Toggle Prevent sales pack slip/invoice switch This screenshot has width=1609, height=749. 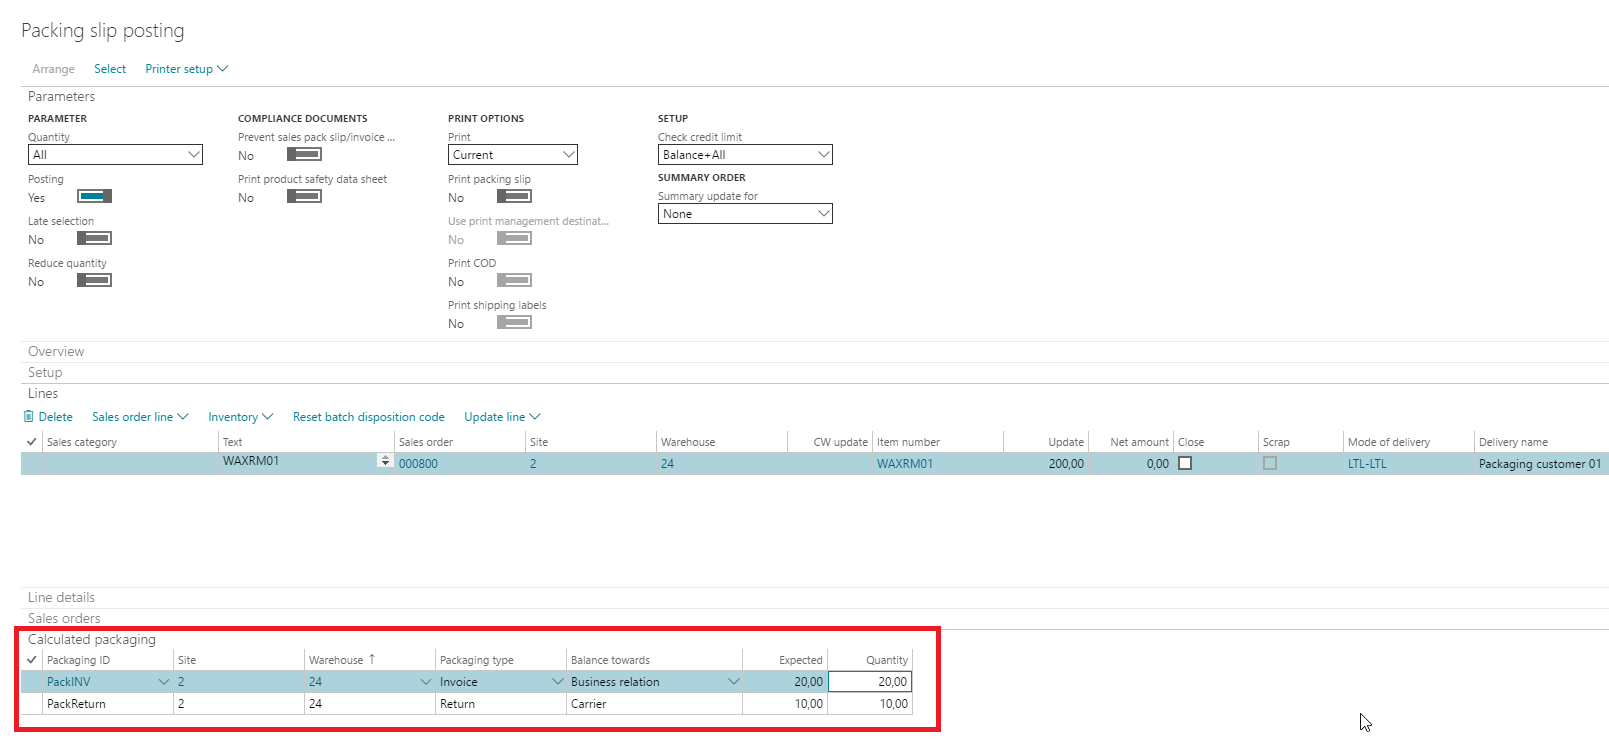[x=304, y=155]
